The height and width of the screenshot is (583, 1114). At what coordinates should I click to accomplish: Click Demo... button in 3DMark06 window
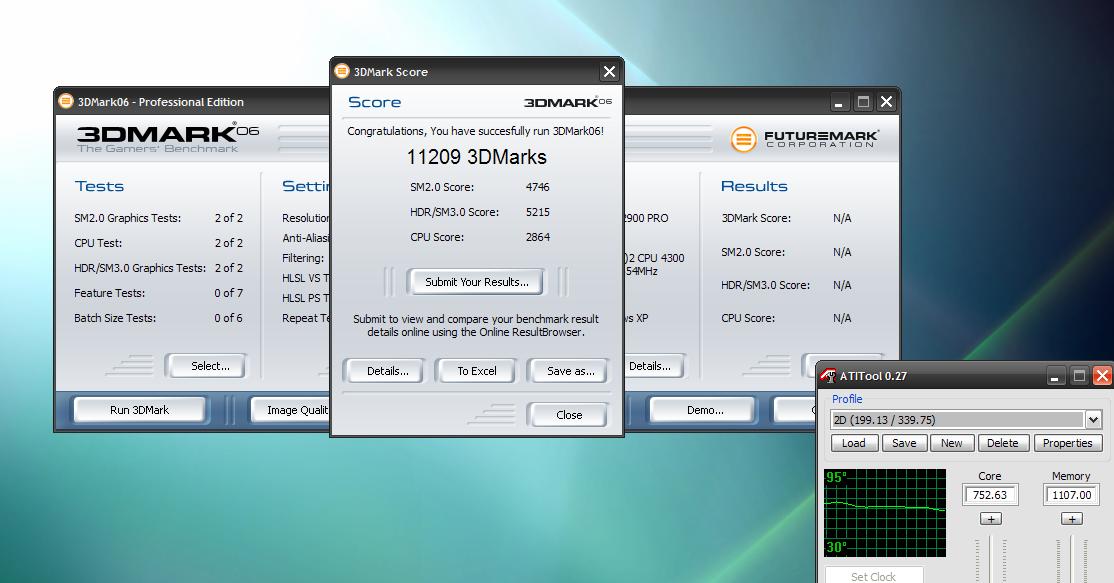(x=704, y=410)
